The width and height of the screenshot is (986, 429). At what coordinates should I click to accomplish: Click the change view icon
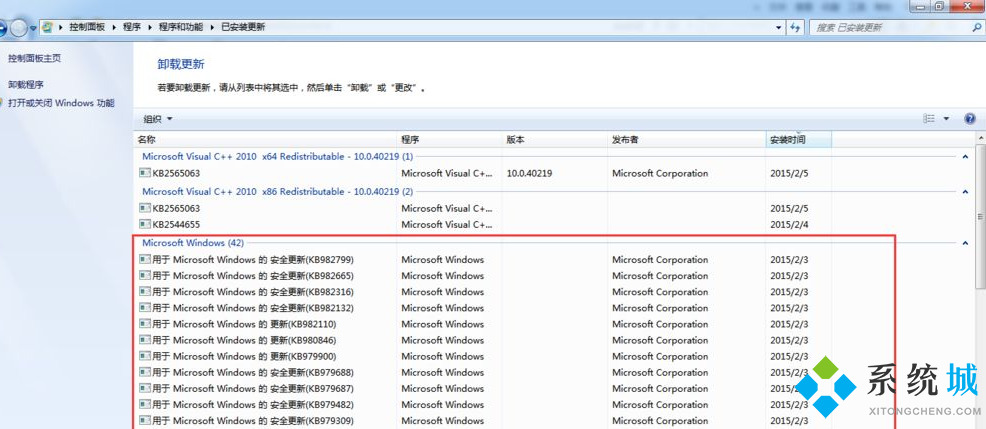(x=928, y=118)
